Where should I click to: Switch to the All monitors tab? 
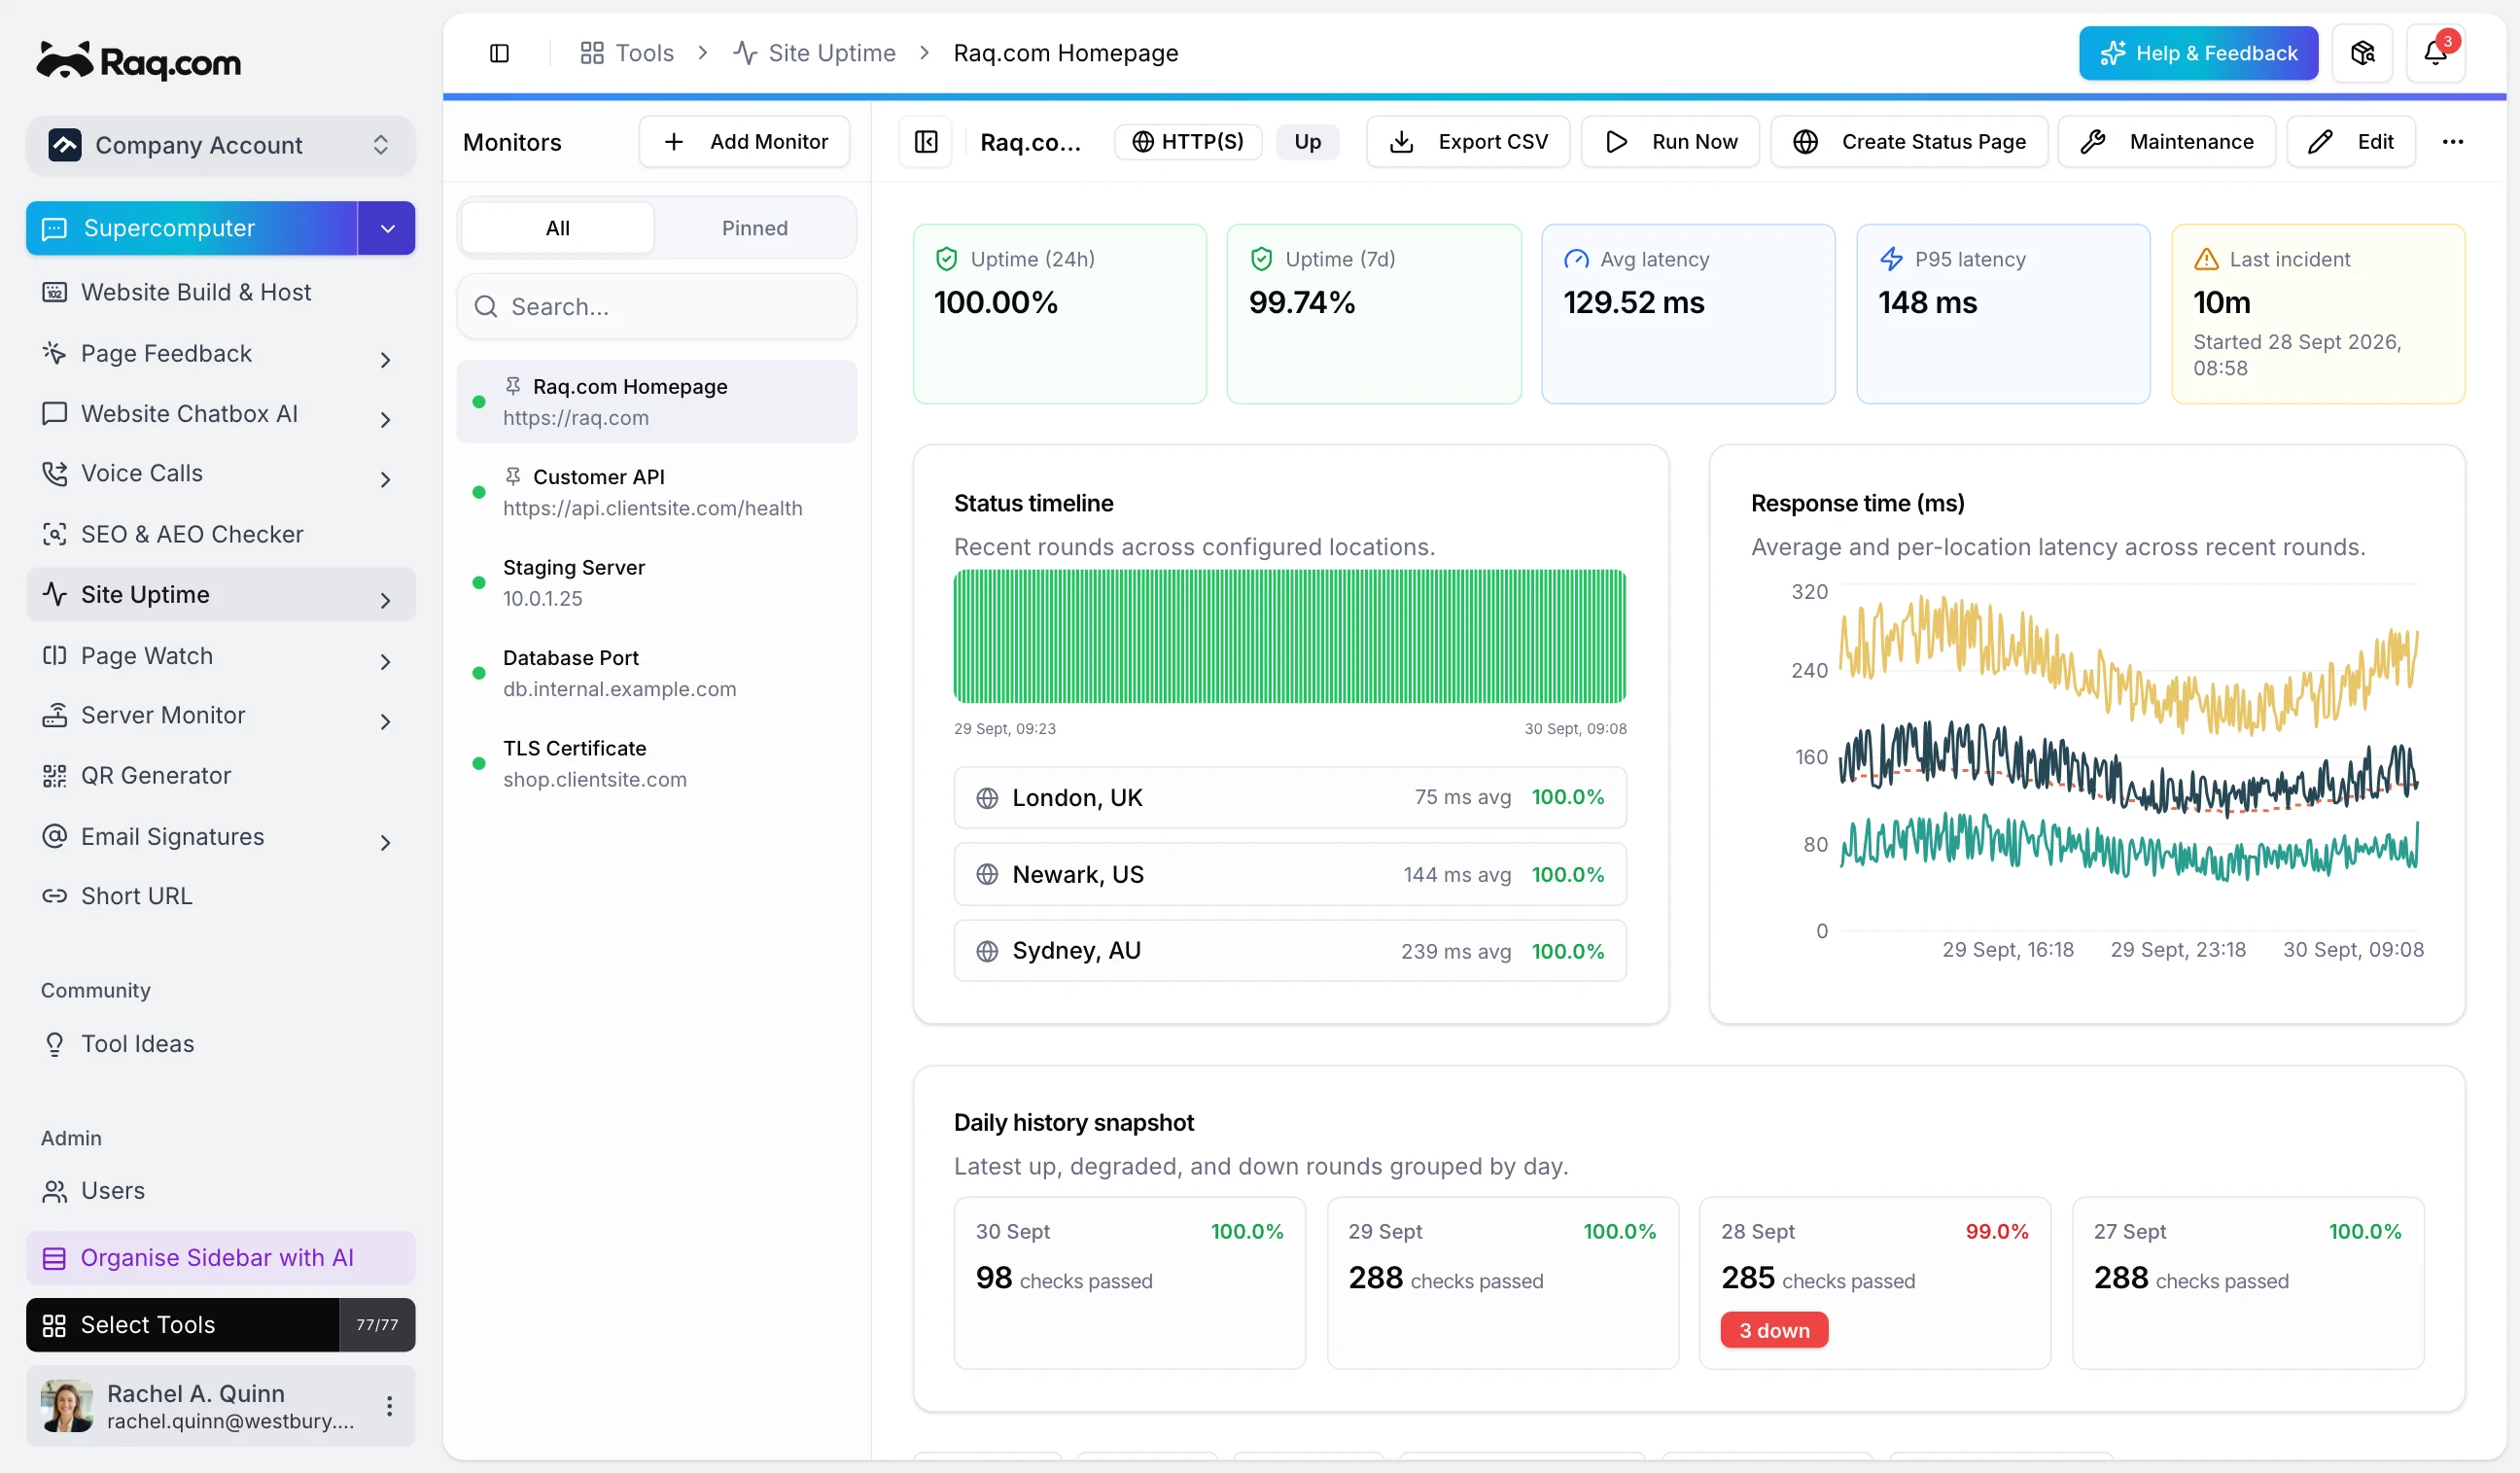558,228
